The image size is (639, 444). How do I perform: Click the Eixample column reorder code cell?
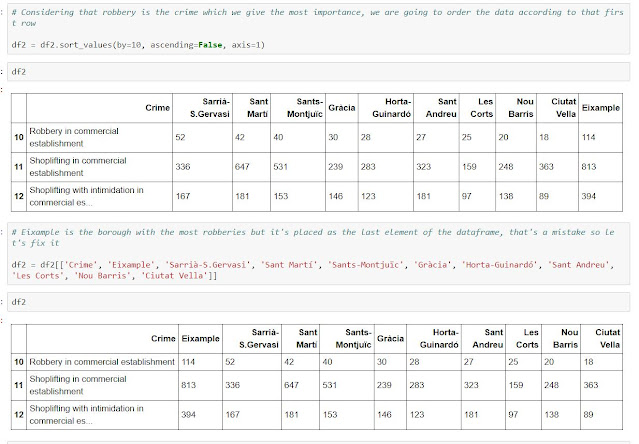tap(318, 254)
